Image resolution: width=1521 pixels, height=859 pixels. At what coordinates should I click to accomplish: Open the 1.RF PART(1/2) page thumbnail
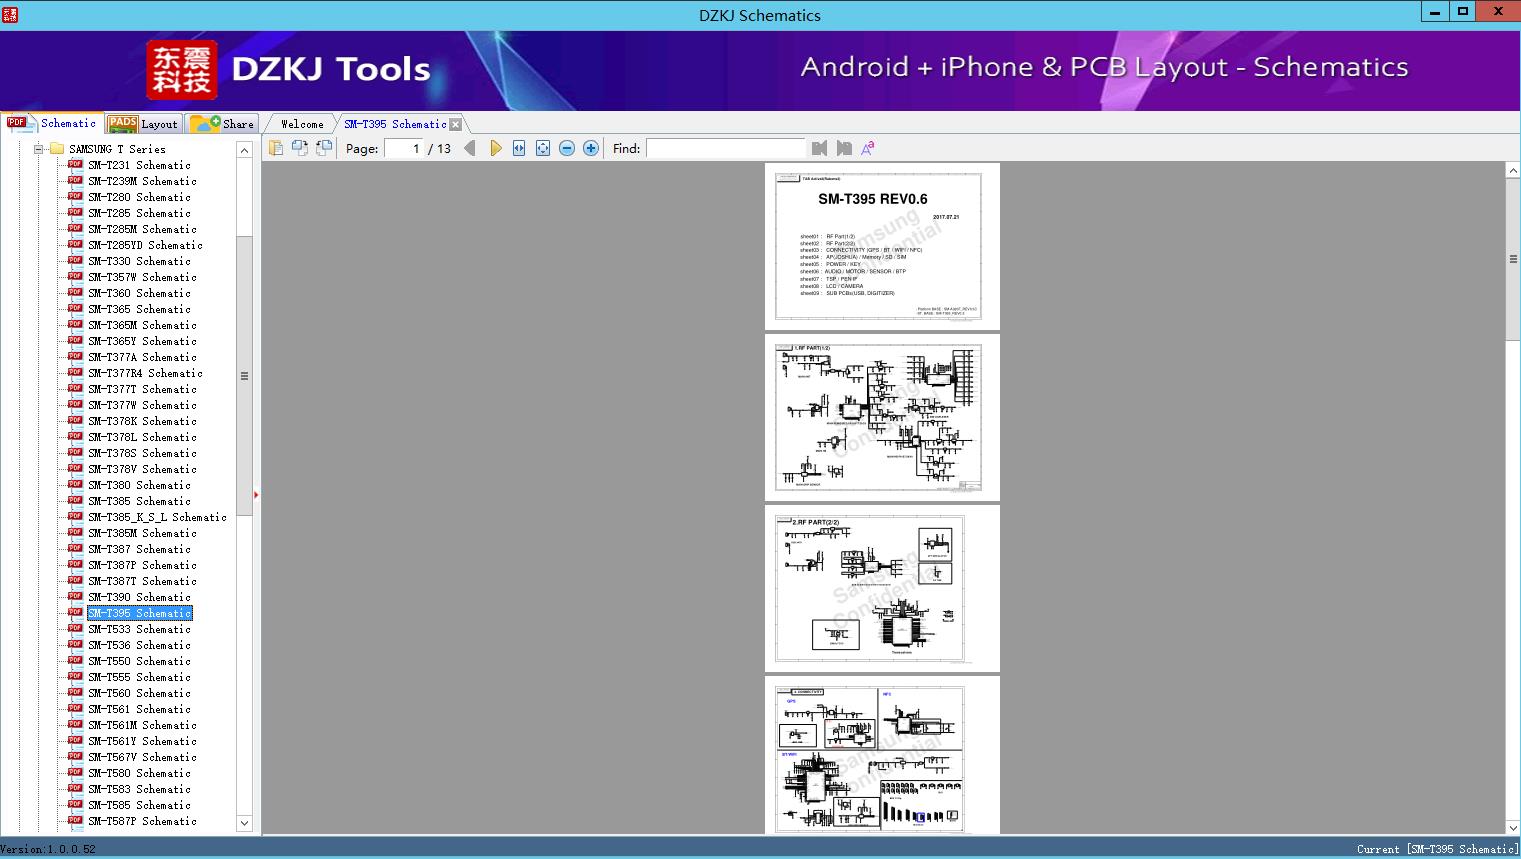(882, 417)
